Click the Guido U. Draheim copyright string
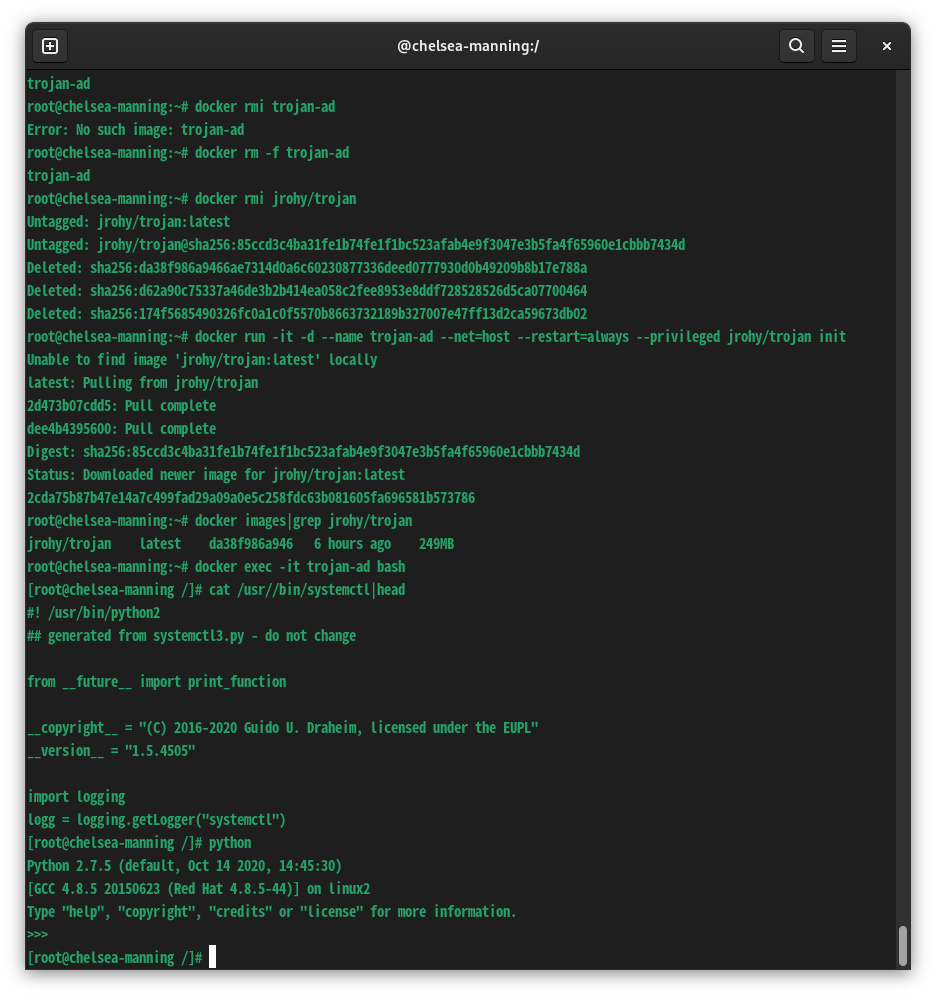Screen dimensions: 936x998 (283, 727)
